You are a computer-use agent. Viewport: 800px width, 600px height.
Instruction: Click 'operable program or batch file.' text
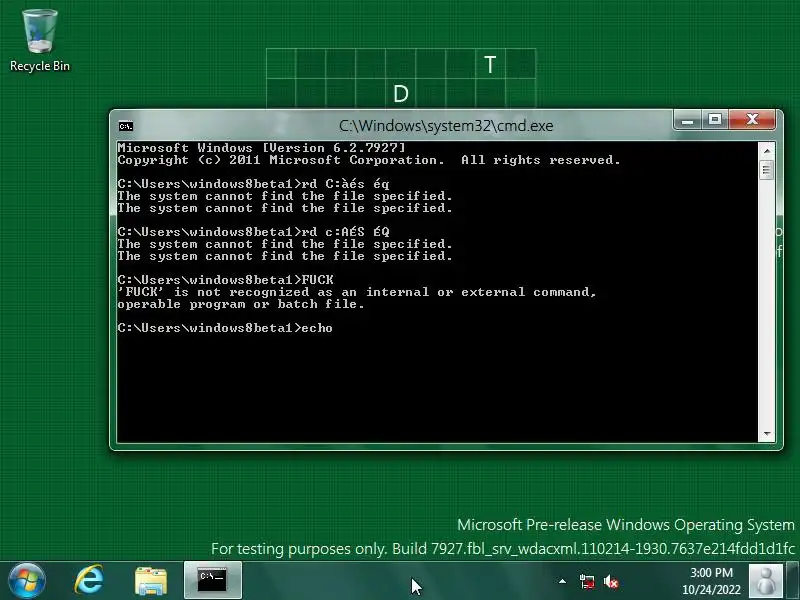[241, 304]
